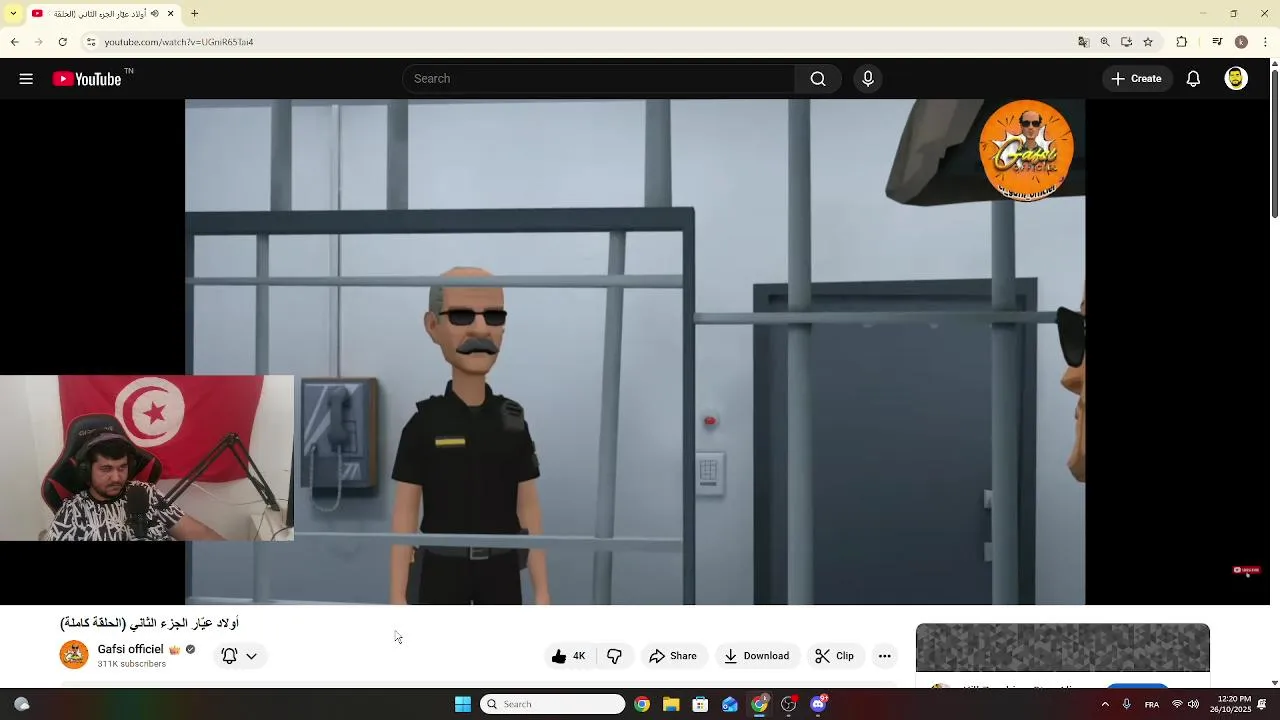Click the subscribe watermark at video corner
Image resolution: width=1280 pixels, height=720 pixels.
1246,570
